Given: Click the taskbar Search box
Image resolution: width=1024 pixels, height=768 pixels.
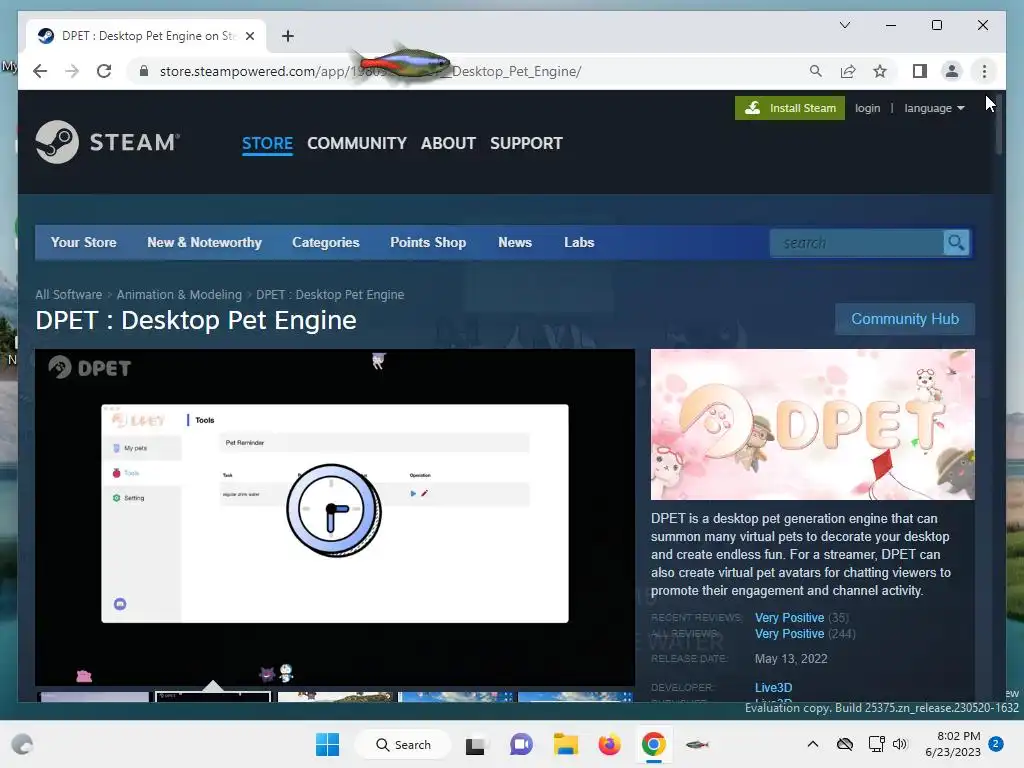Looking at the screenshot, I should pos(403,744).
